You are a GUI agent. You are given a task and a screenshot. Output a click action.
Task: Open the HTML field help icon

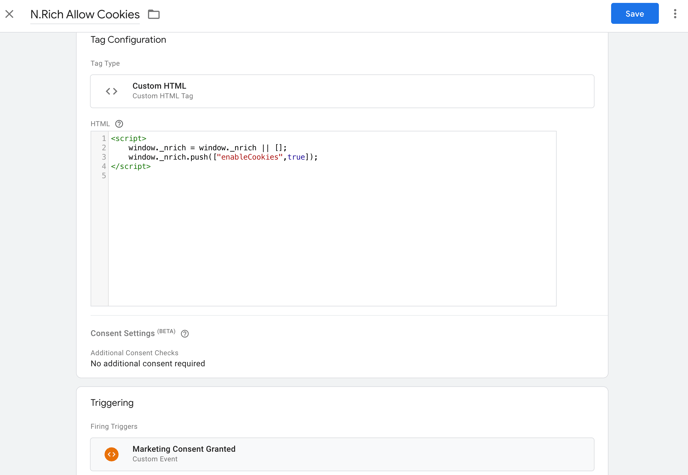[x=119, y=124]
